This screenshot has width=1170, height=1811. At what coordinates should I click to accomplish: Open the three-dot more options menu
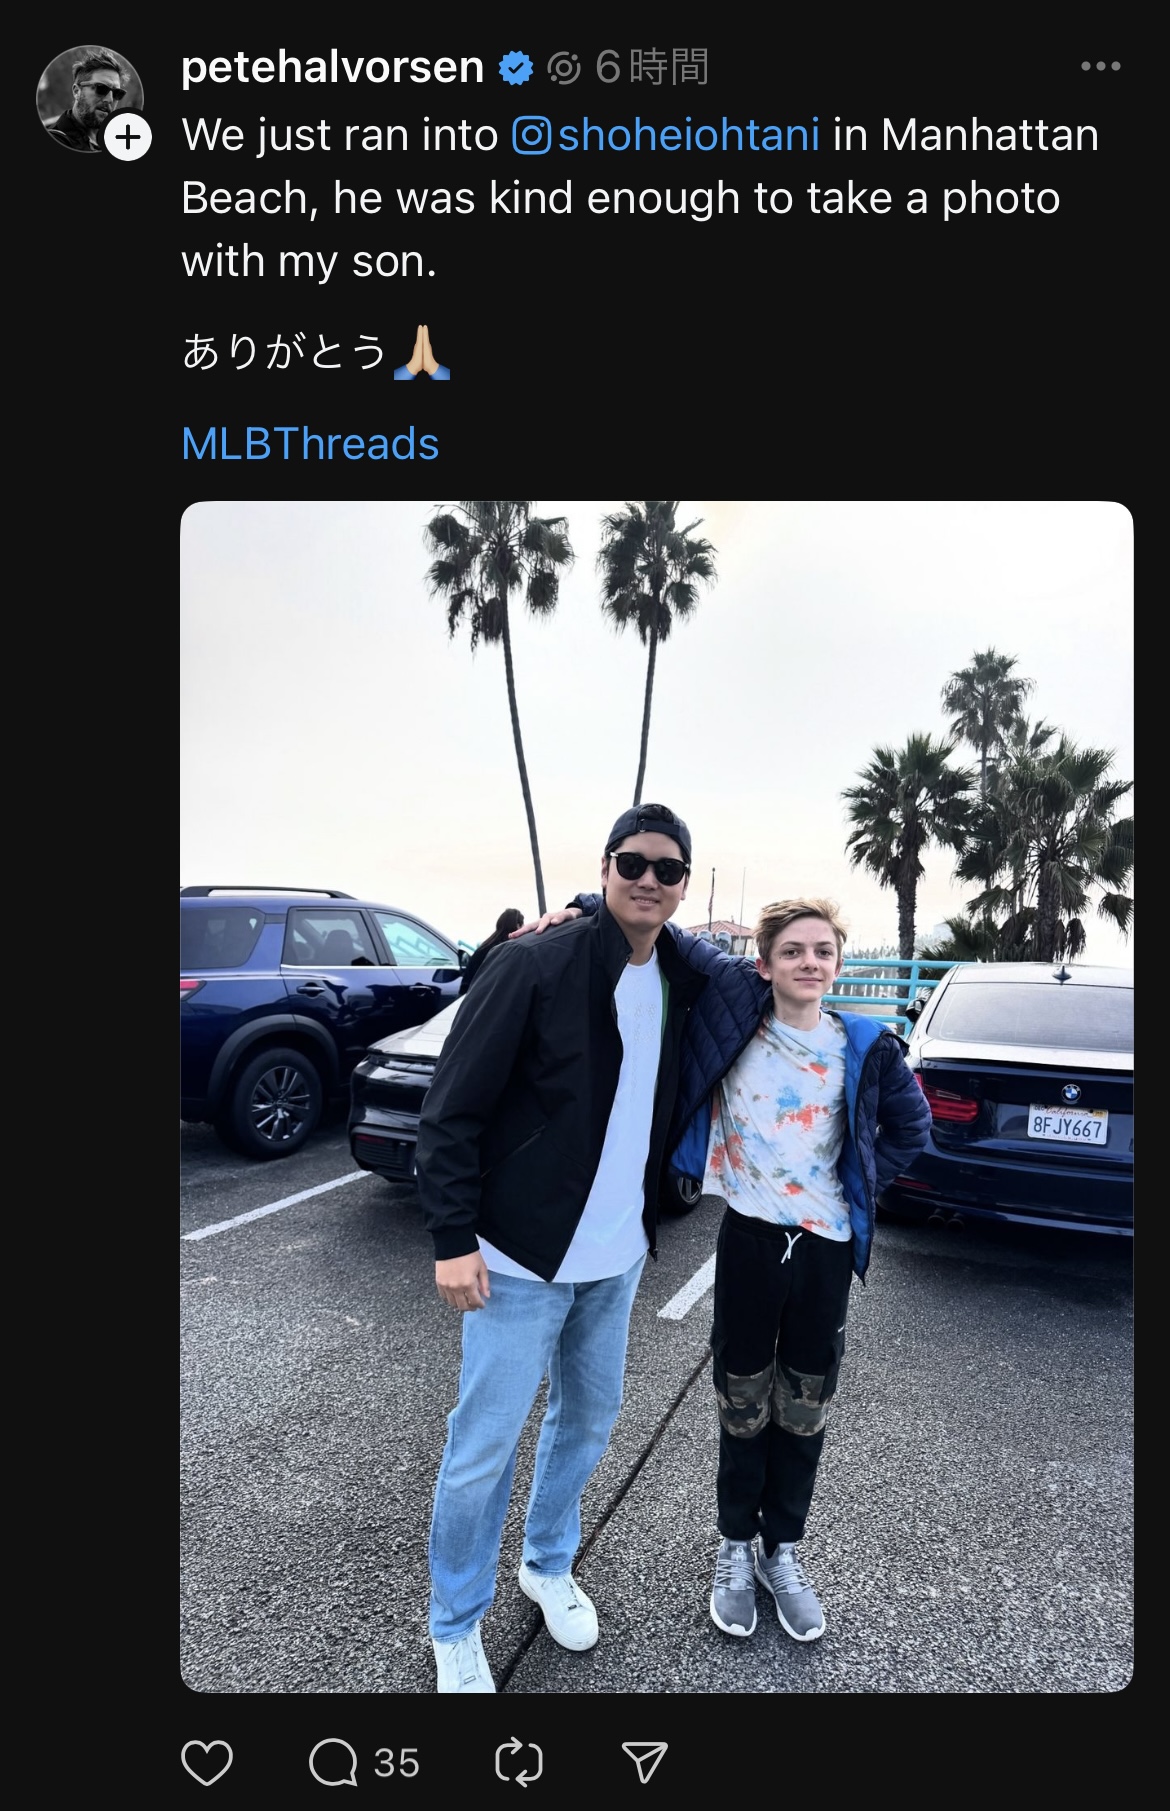[1101, 67]
